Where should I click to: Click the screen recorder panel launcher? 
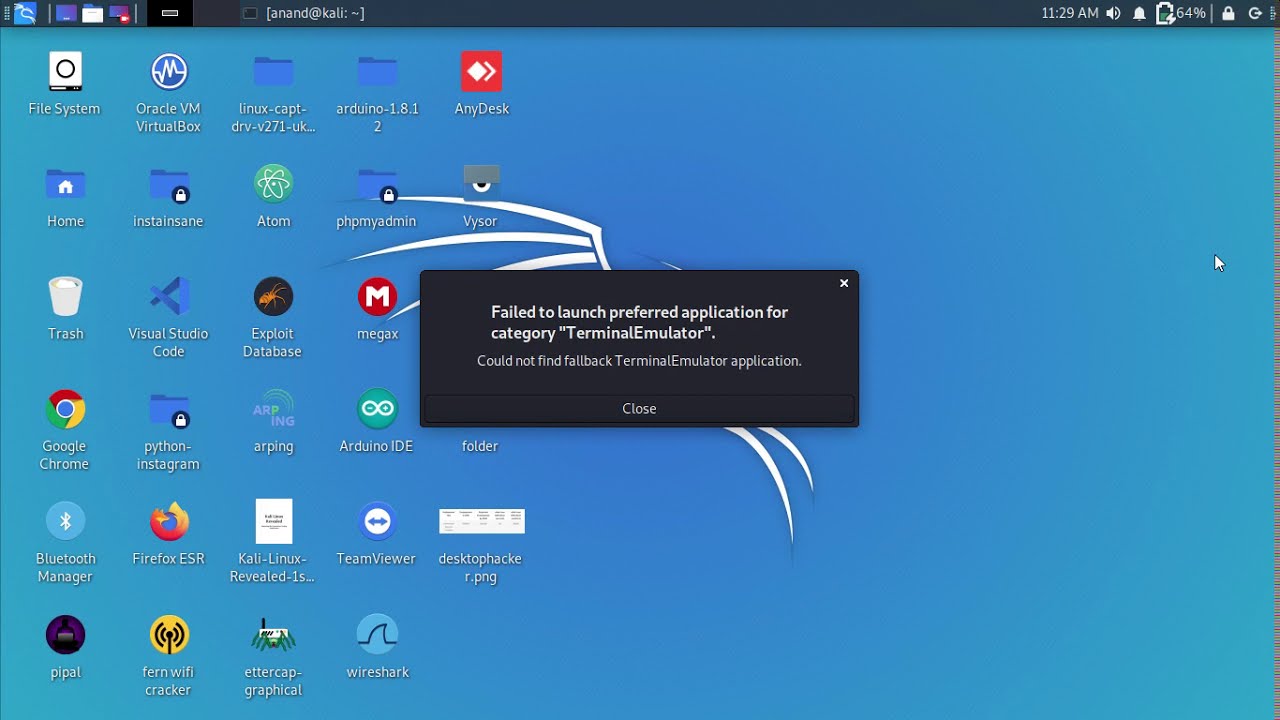[x=120, y=13]
